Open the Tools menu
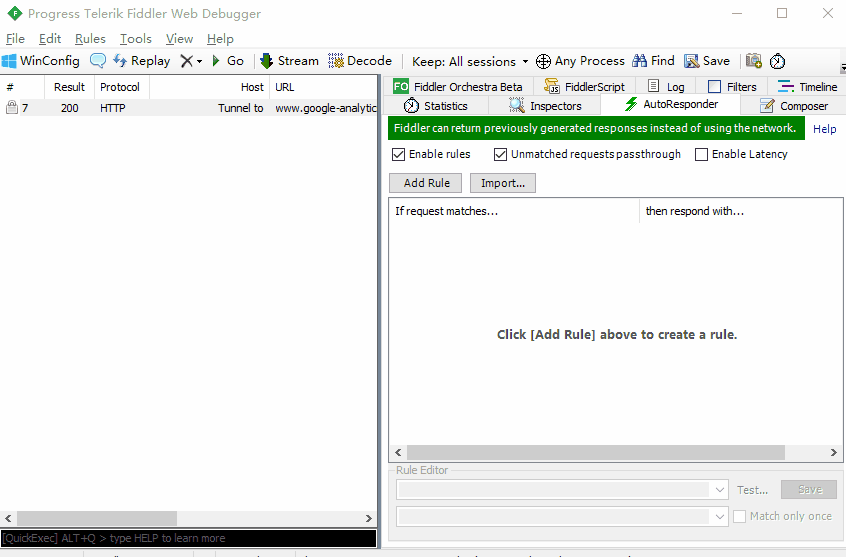 (135, 39)
